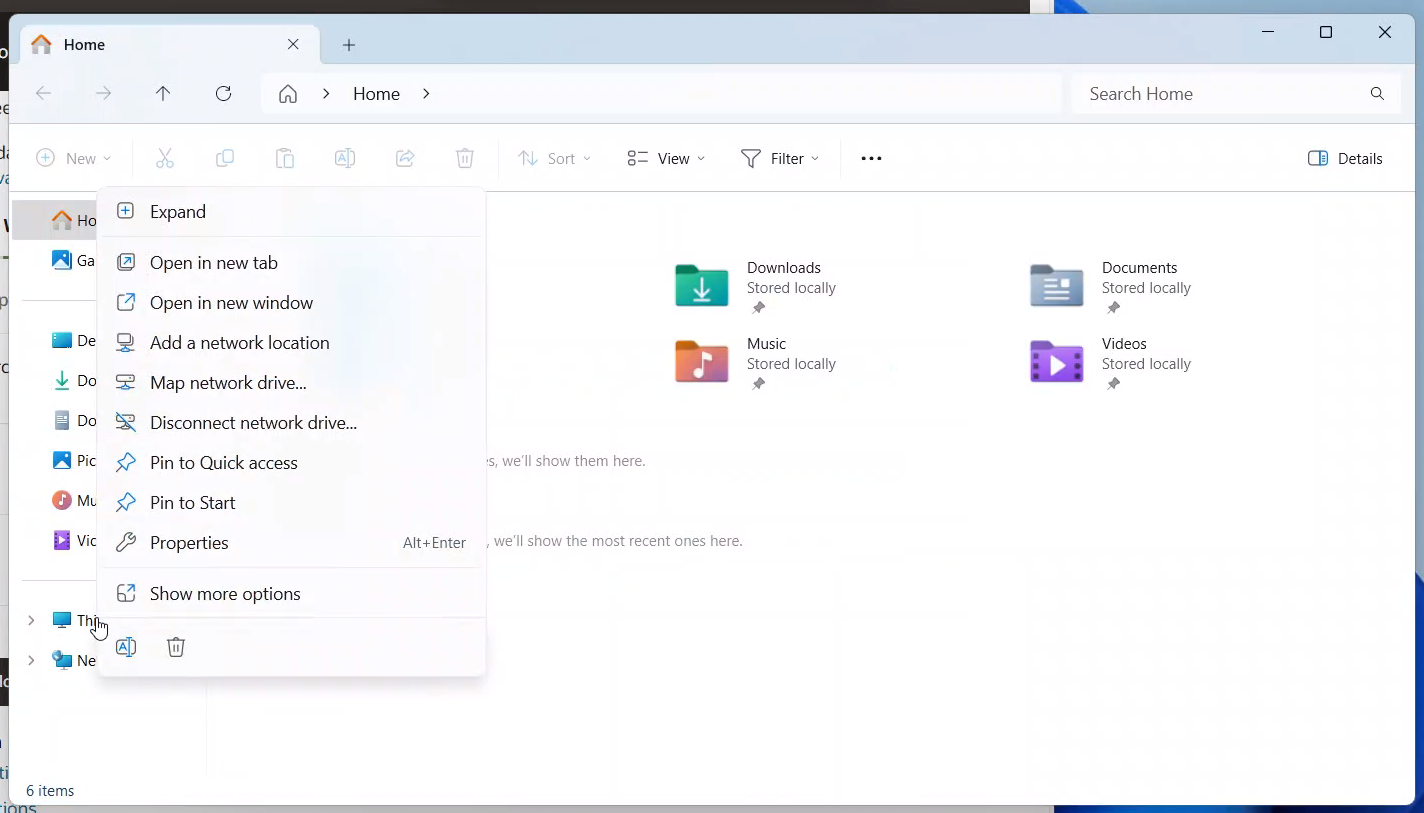The width and height of the screenshot is (1424, 813).
Task: Click the delete trash icon in context menu
Action: coord(176,647)
